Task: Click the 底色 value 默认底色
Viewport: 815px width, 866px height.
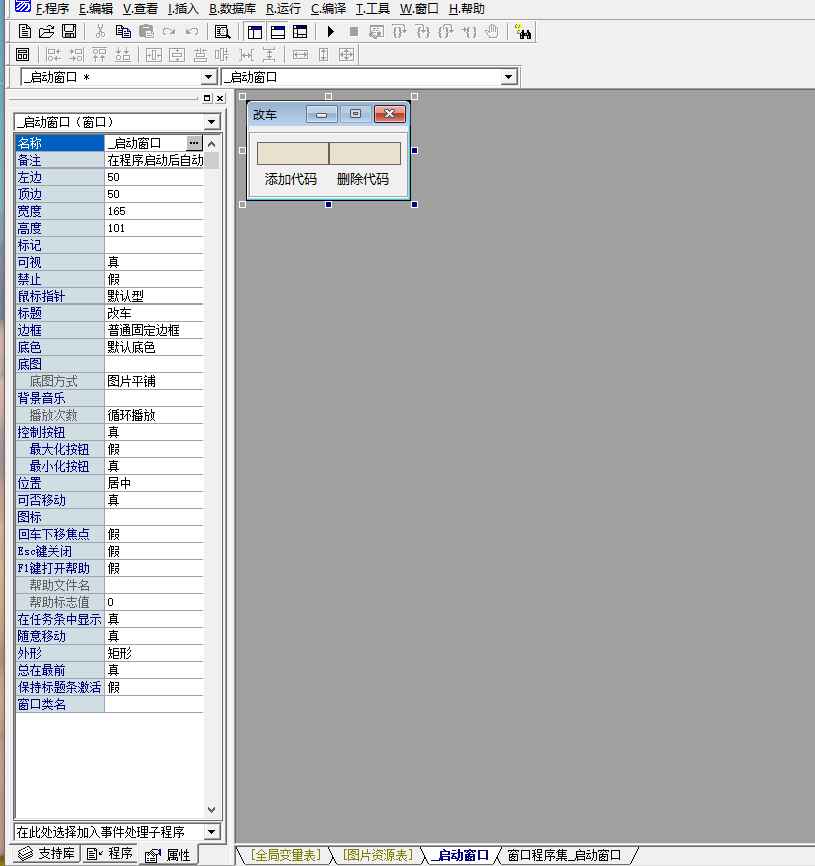Action: pyautogui.click(x=154, y=347)
